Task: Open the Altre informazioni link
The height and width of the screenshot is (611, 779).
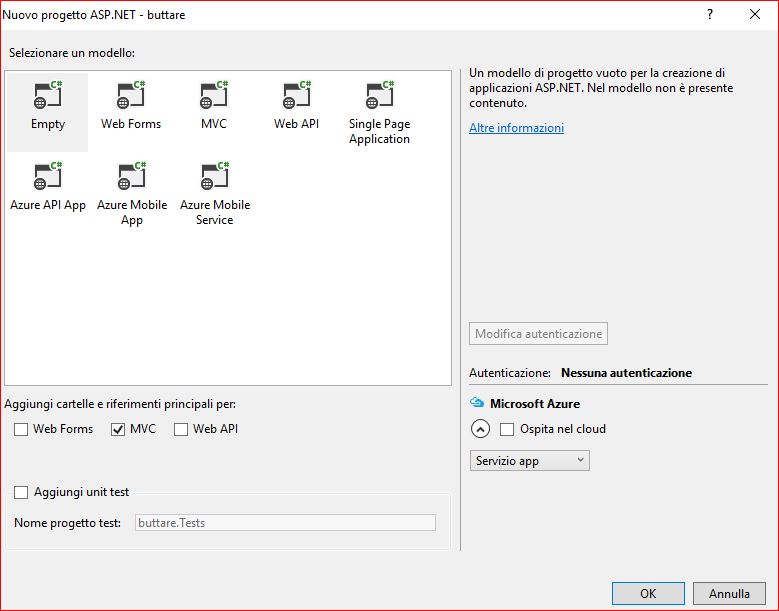Action: click(x=516, y=128)
